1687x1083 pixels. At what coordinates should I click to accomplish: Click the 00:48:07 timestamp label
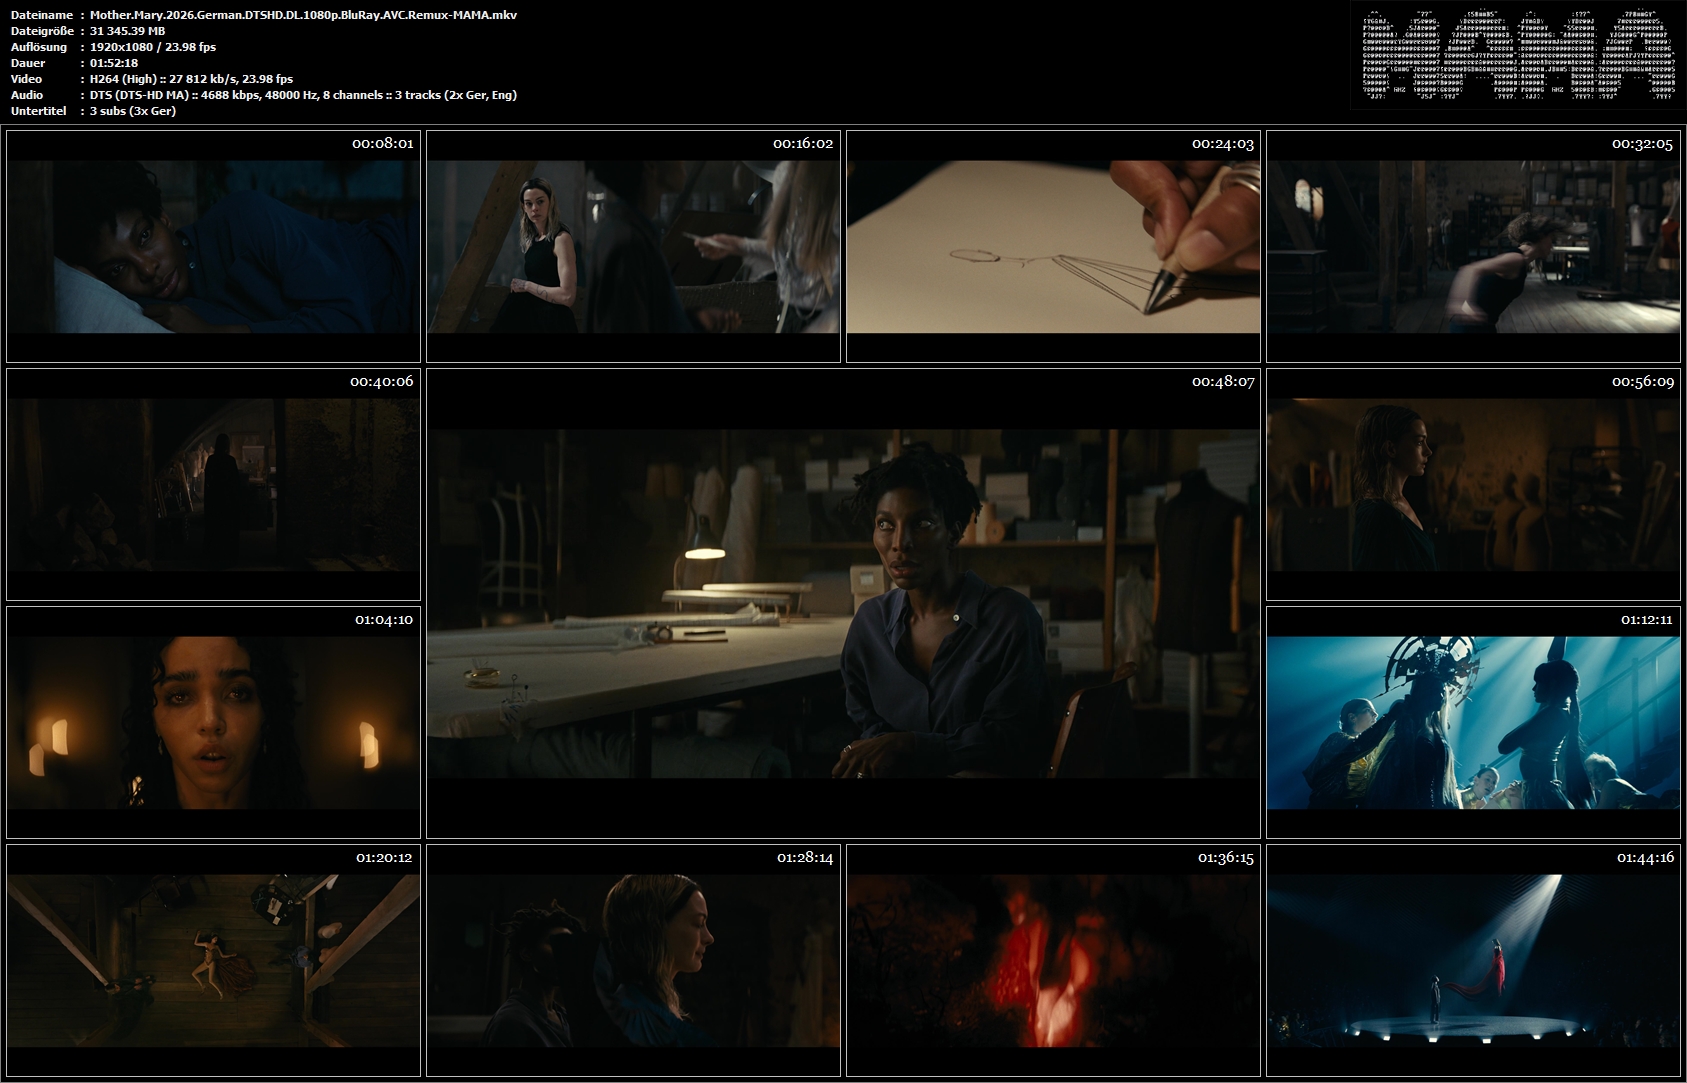pyautogui.click(x=1223, y=382)
